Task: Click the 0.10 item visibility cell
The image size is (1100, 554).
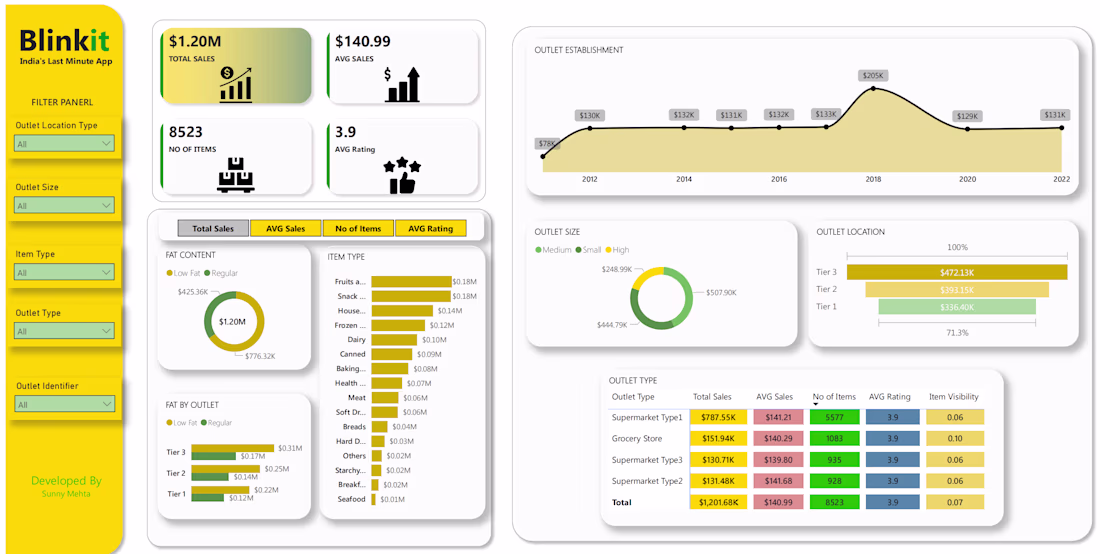Action: [955, 438]
